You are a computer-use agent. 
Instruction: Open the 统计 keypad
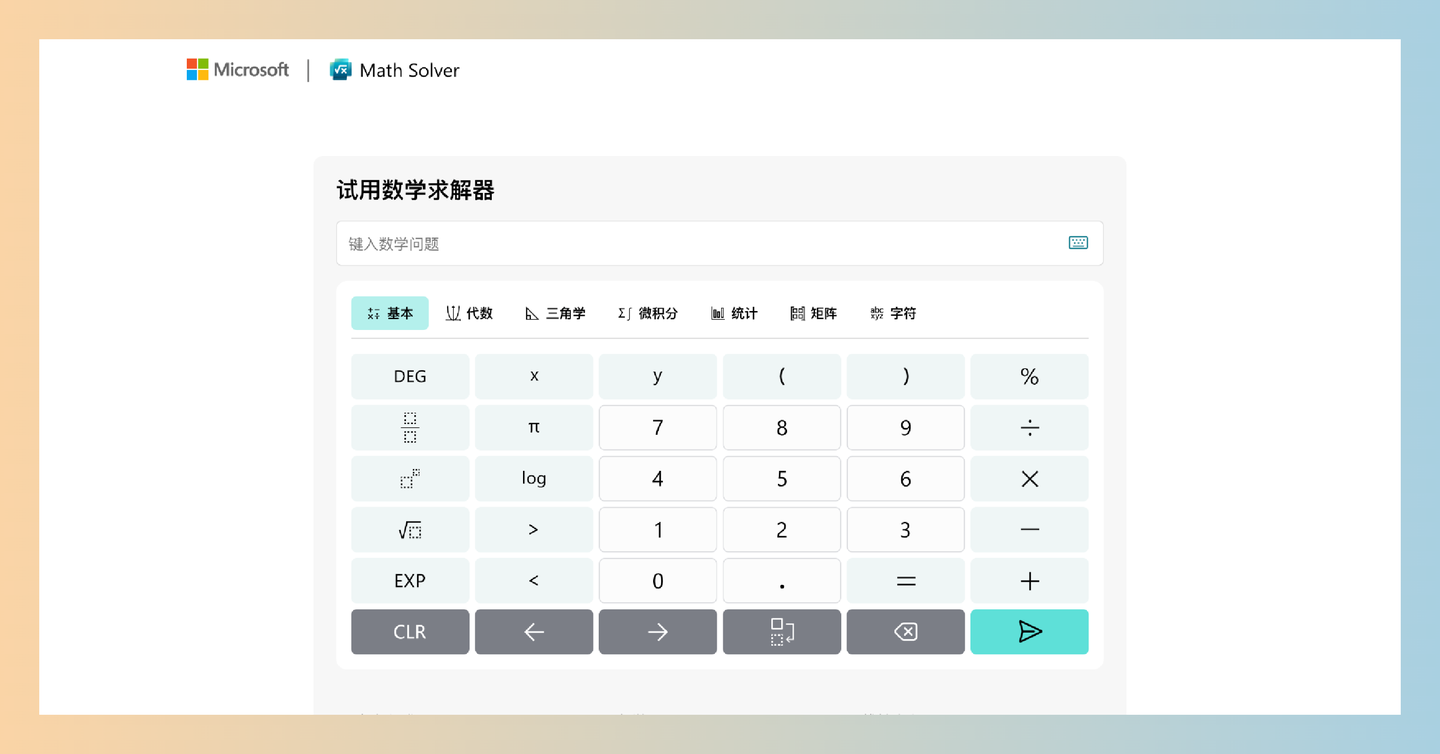click(734, 313)
